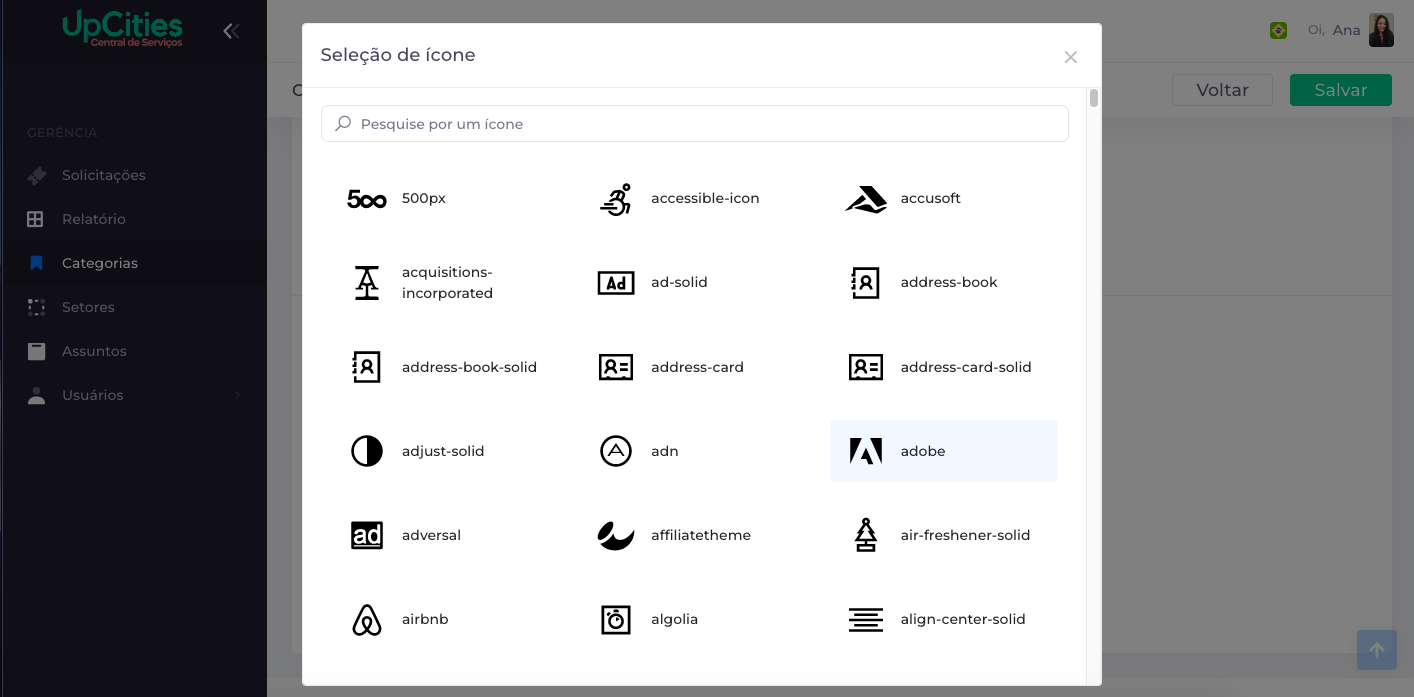Choose the affiliatetheme icon
Image resolution: width=1414 pixels, height=697 pixels.
click(616, 535)
